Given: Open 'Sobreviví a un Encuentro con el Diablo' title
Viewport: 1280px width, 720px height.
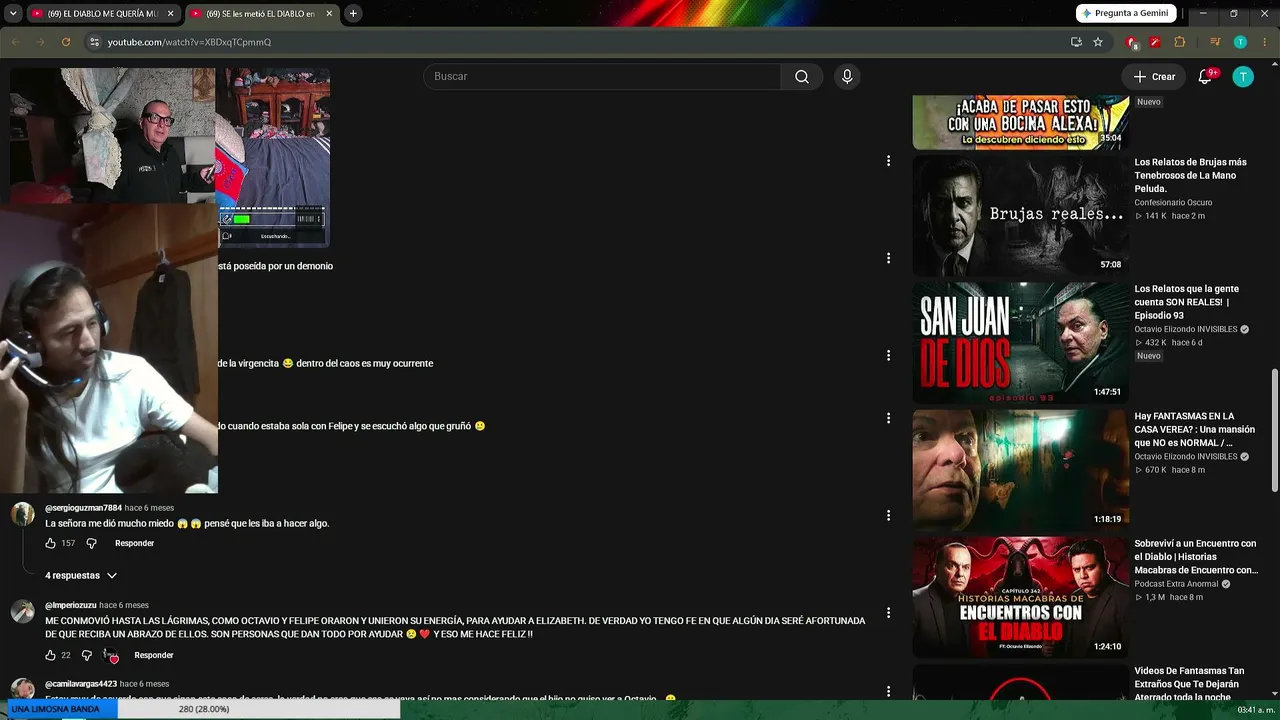Looking at the screenshot, I should tap(1196, 557).
